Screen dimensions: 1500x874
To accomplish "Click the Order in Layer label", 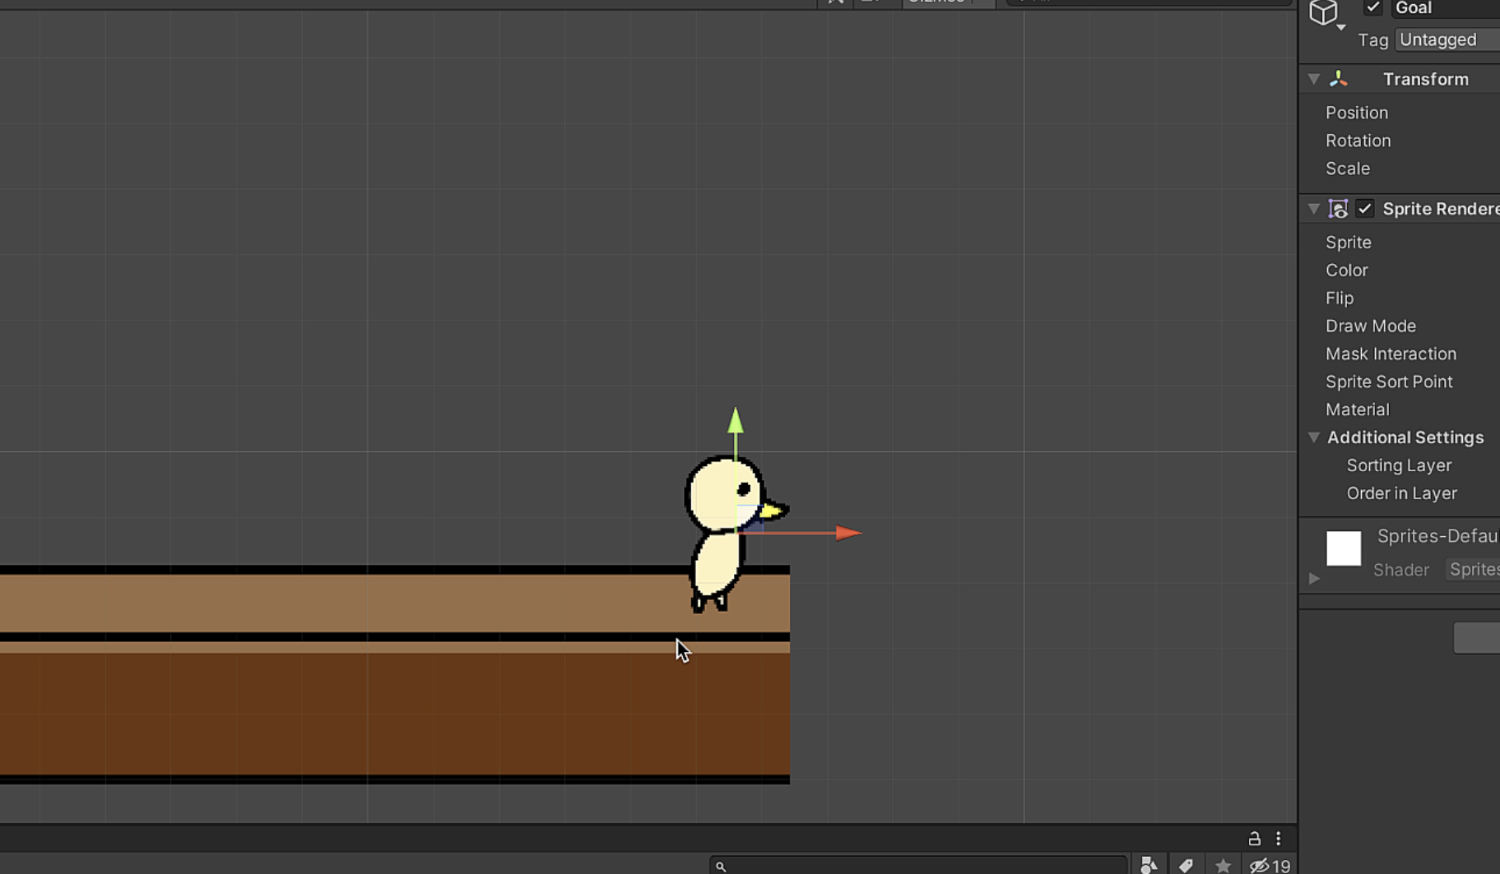I will click(x=1401, y=494).
